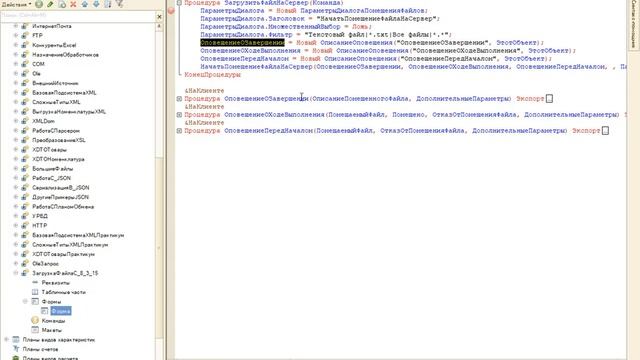The width and height of the screenshot is (640, 360).
Task: Click the Ole processing icon
Action: (x=25, y=73)
